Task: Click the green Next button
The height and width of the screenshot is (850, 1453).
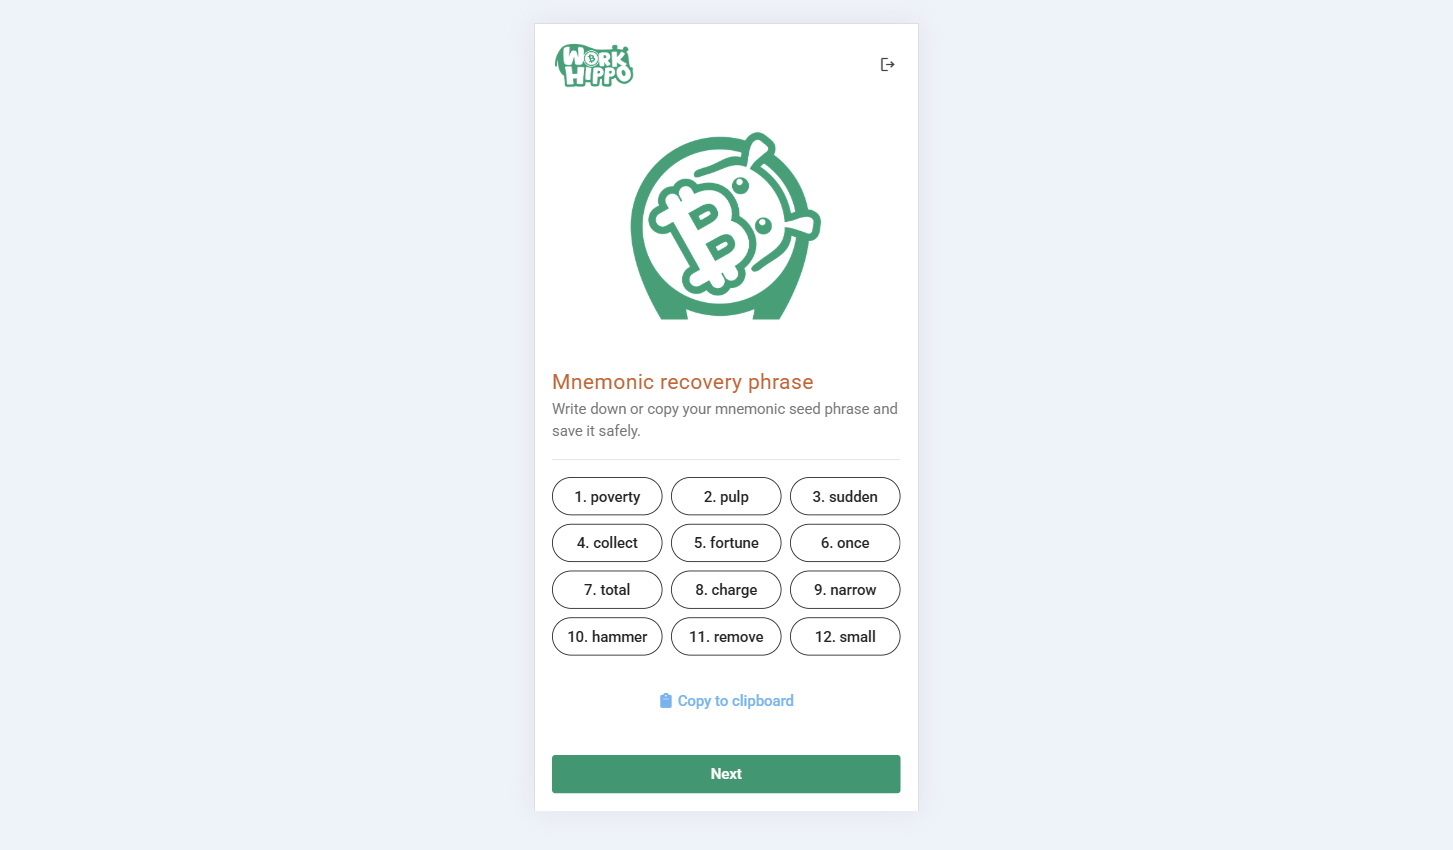Action: tap(726, 774)
